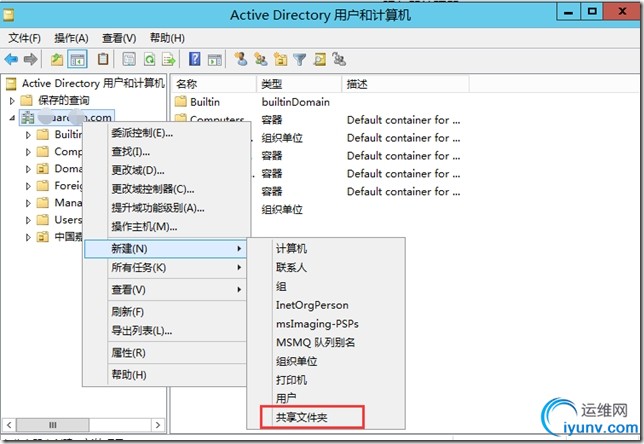
Task: Select MSMQ 队列别名 in the New submenu
Action: (327, 343)
